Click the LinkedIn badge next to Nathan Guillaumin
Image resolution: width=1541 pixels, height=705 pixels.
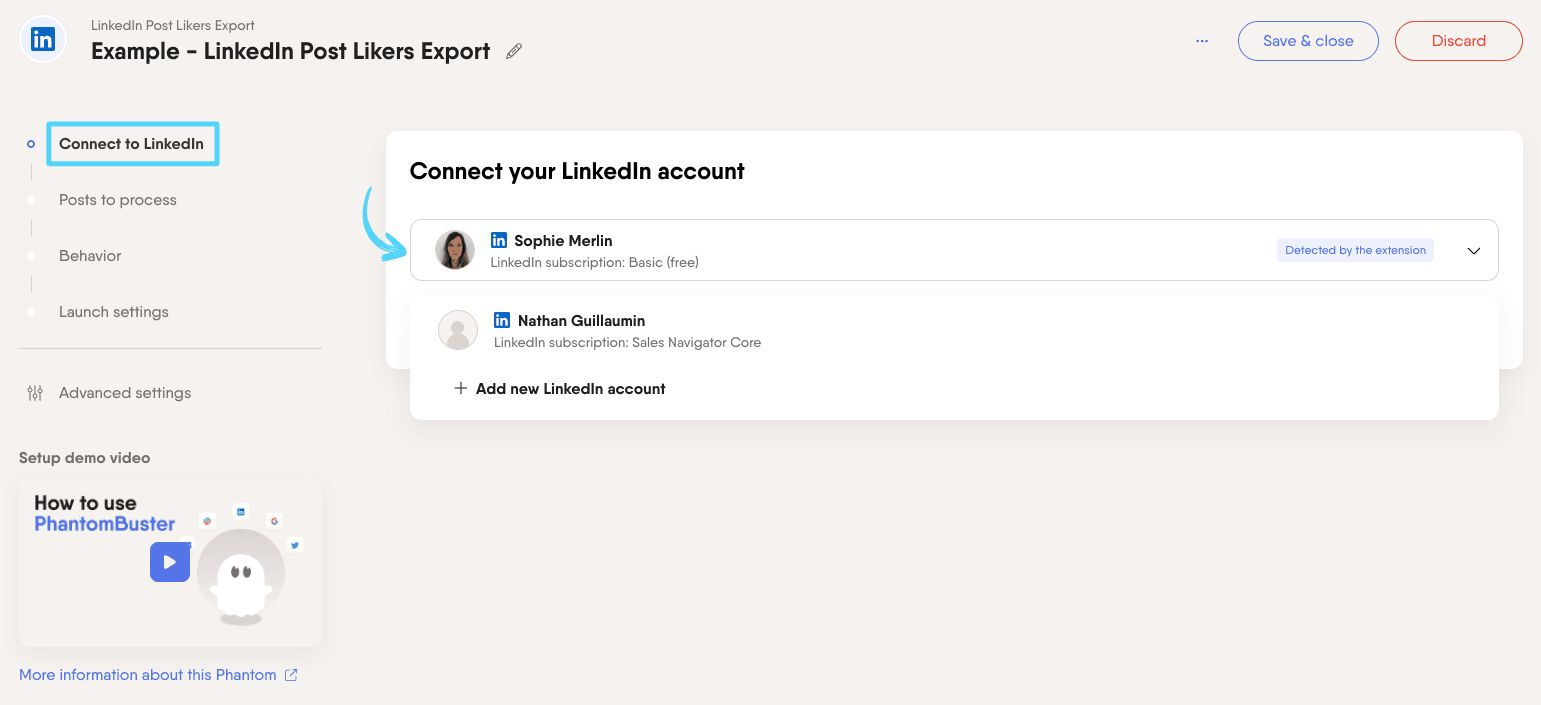pyautogui.click(x=502, y=320)
